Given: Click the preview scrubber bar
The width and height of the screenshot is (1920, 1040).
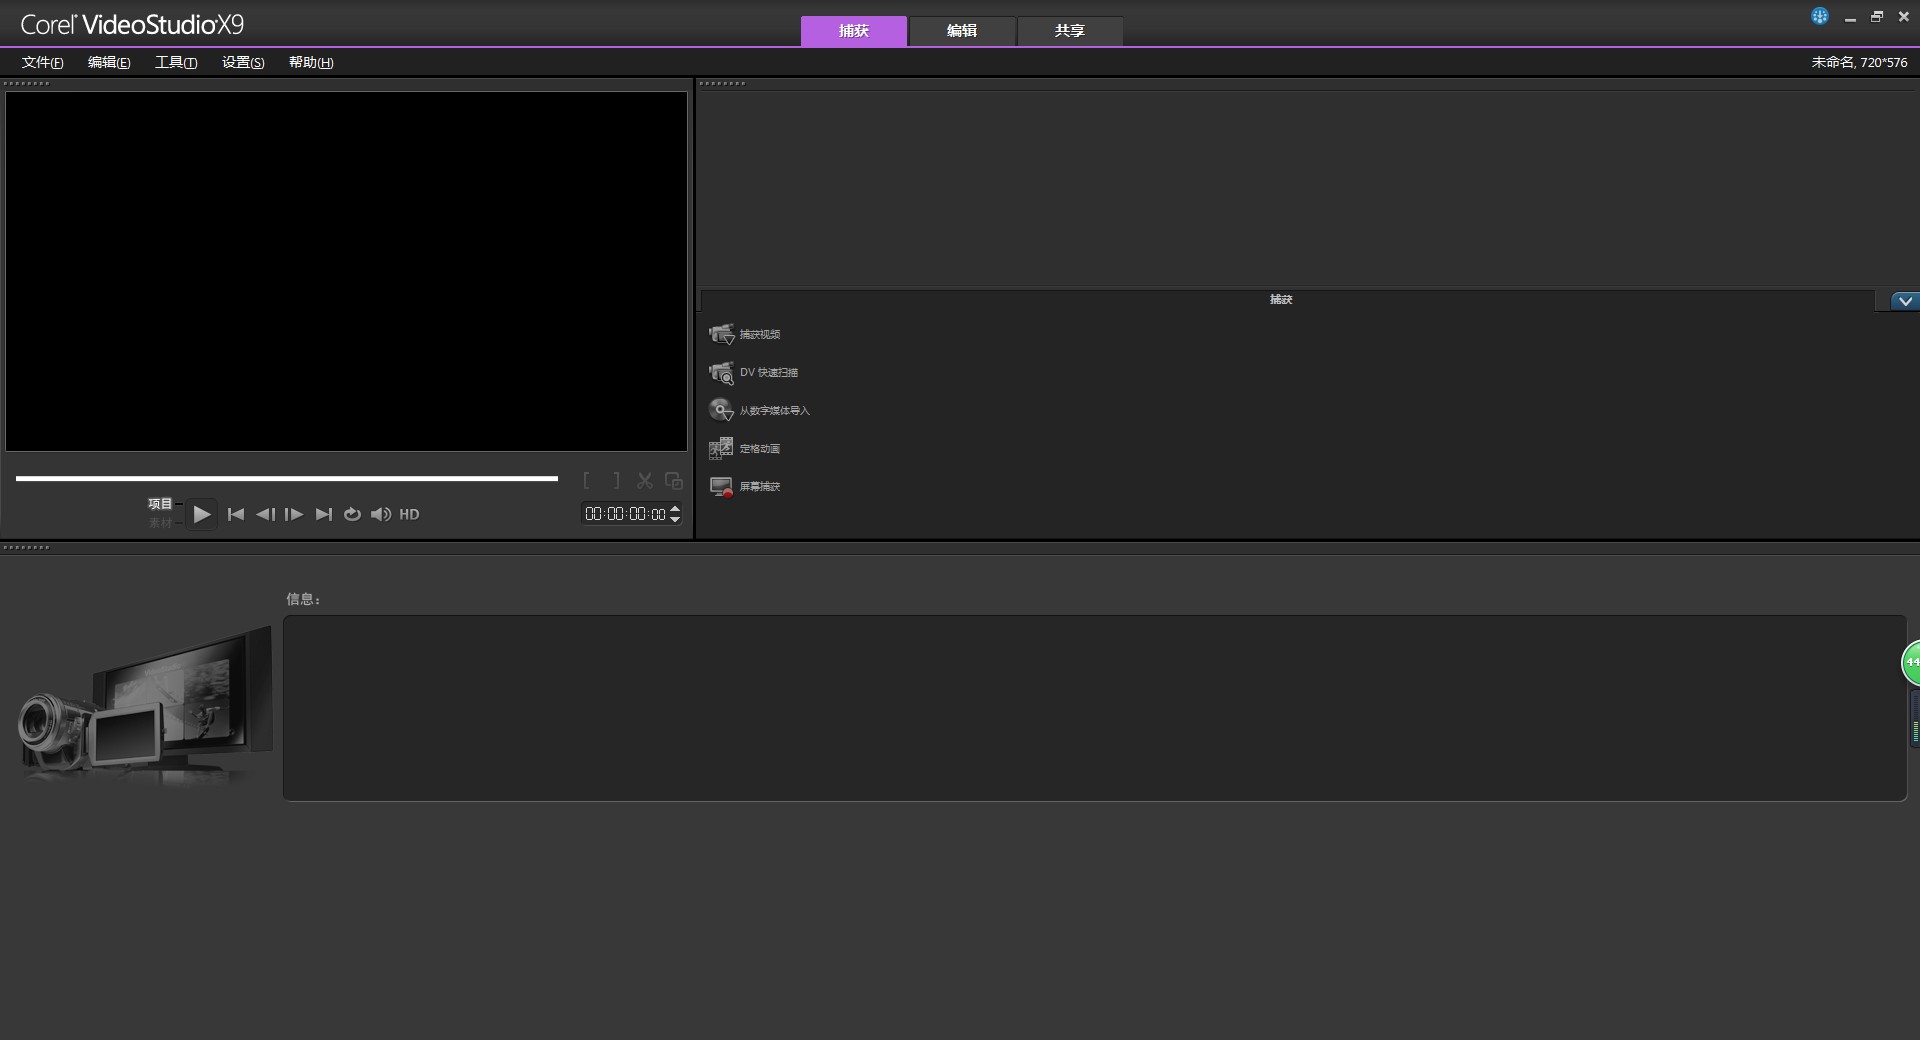Looking at the screenshot, I should pos(287,479).
